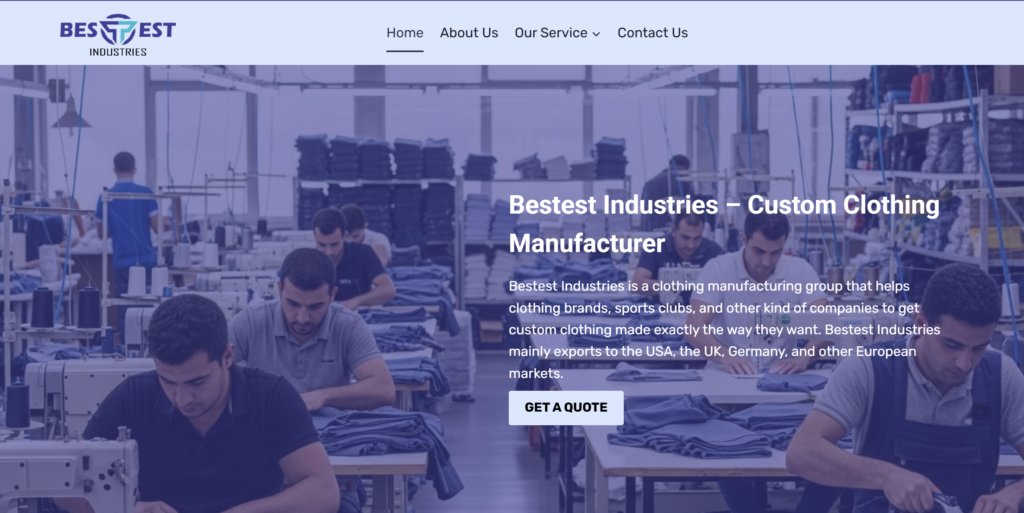Click the shield emblem inside the logo
The width and height of the screenshot is (1024, 513).
(x=118, y=29)
